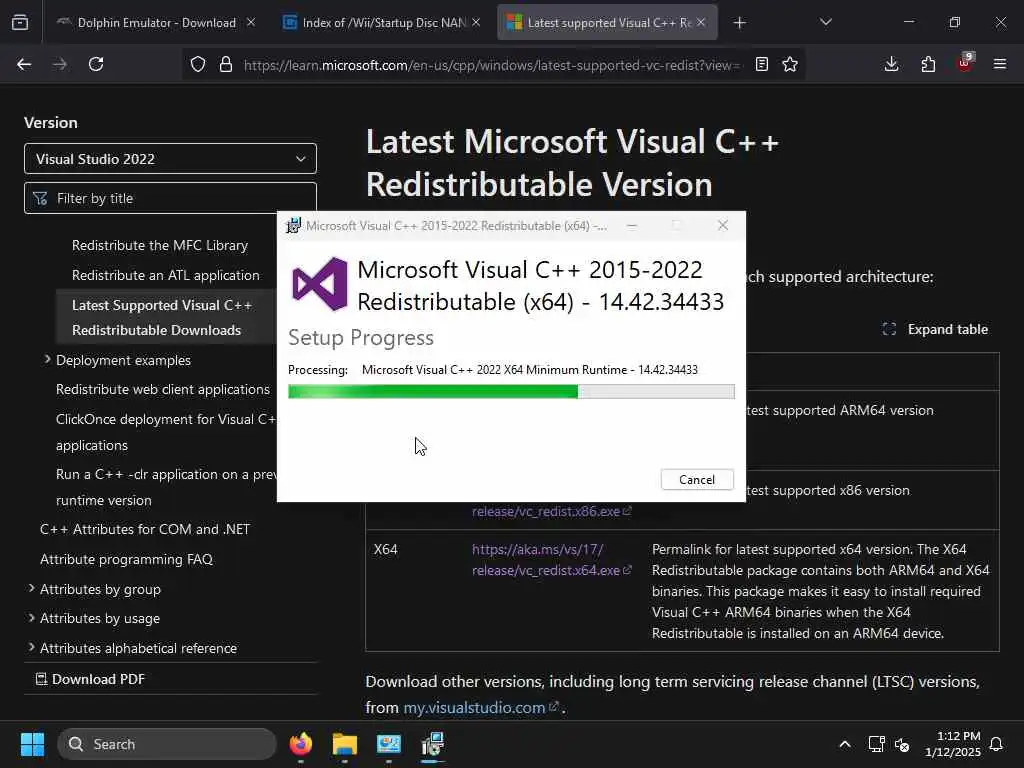Open Attribute programming FAQ

[126, 559]
